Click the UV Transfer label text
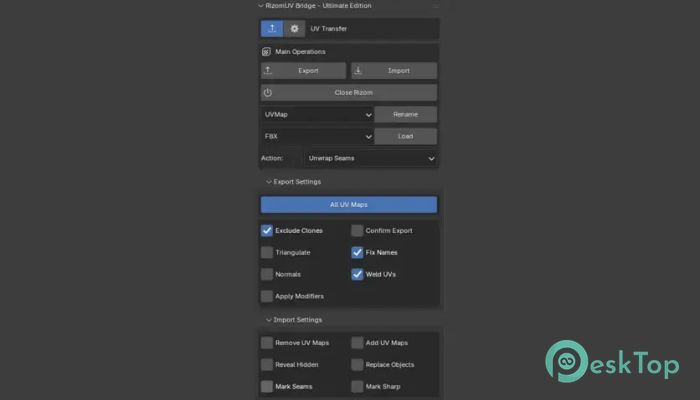 [x=329, y=29]
